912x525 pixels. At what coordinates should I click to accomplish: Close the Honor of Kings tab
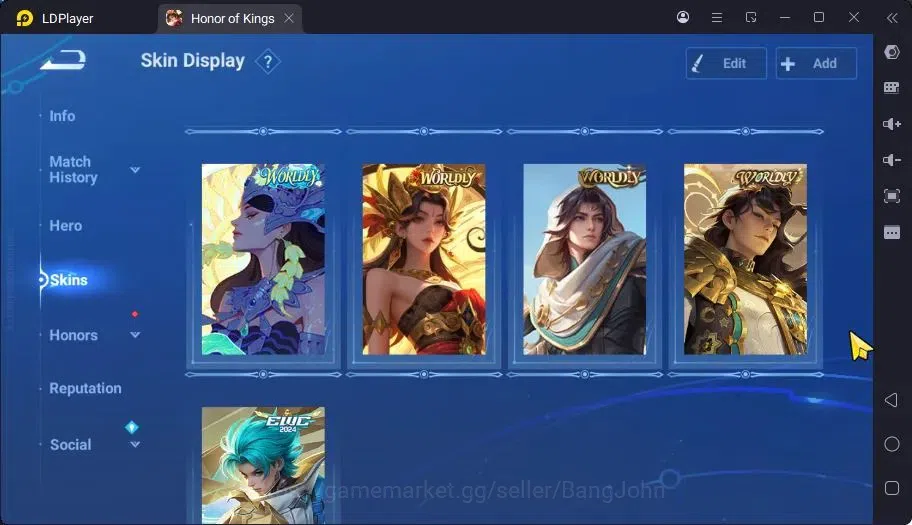point(289,19)
